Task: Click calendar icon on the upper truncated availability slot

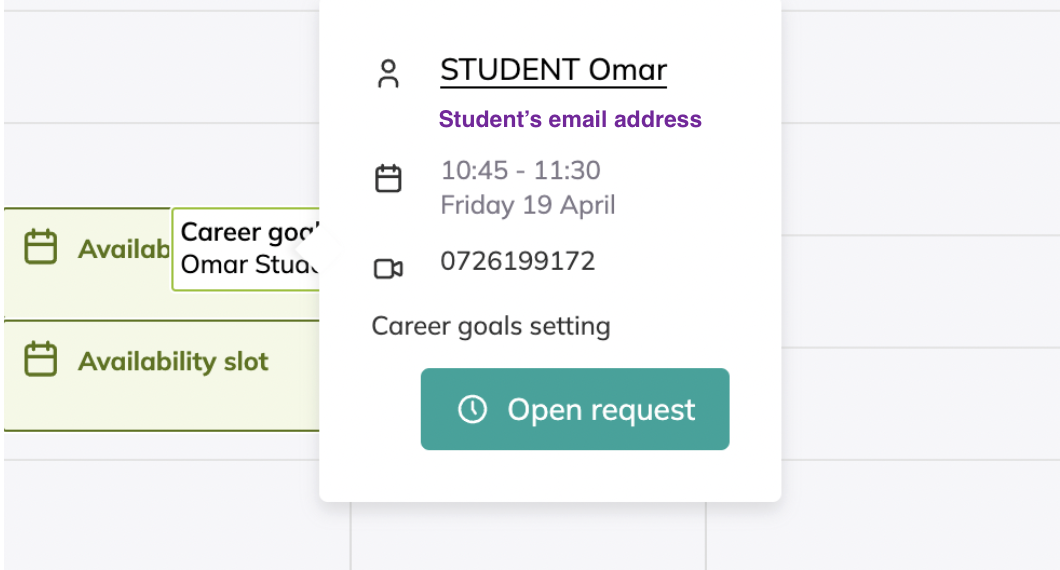Action: click(40, 247)
